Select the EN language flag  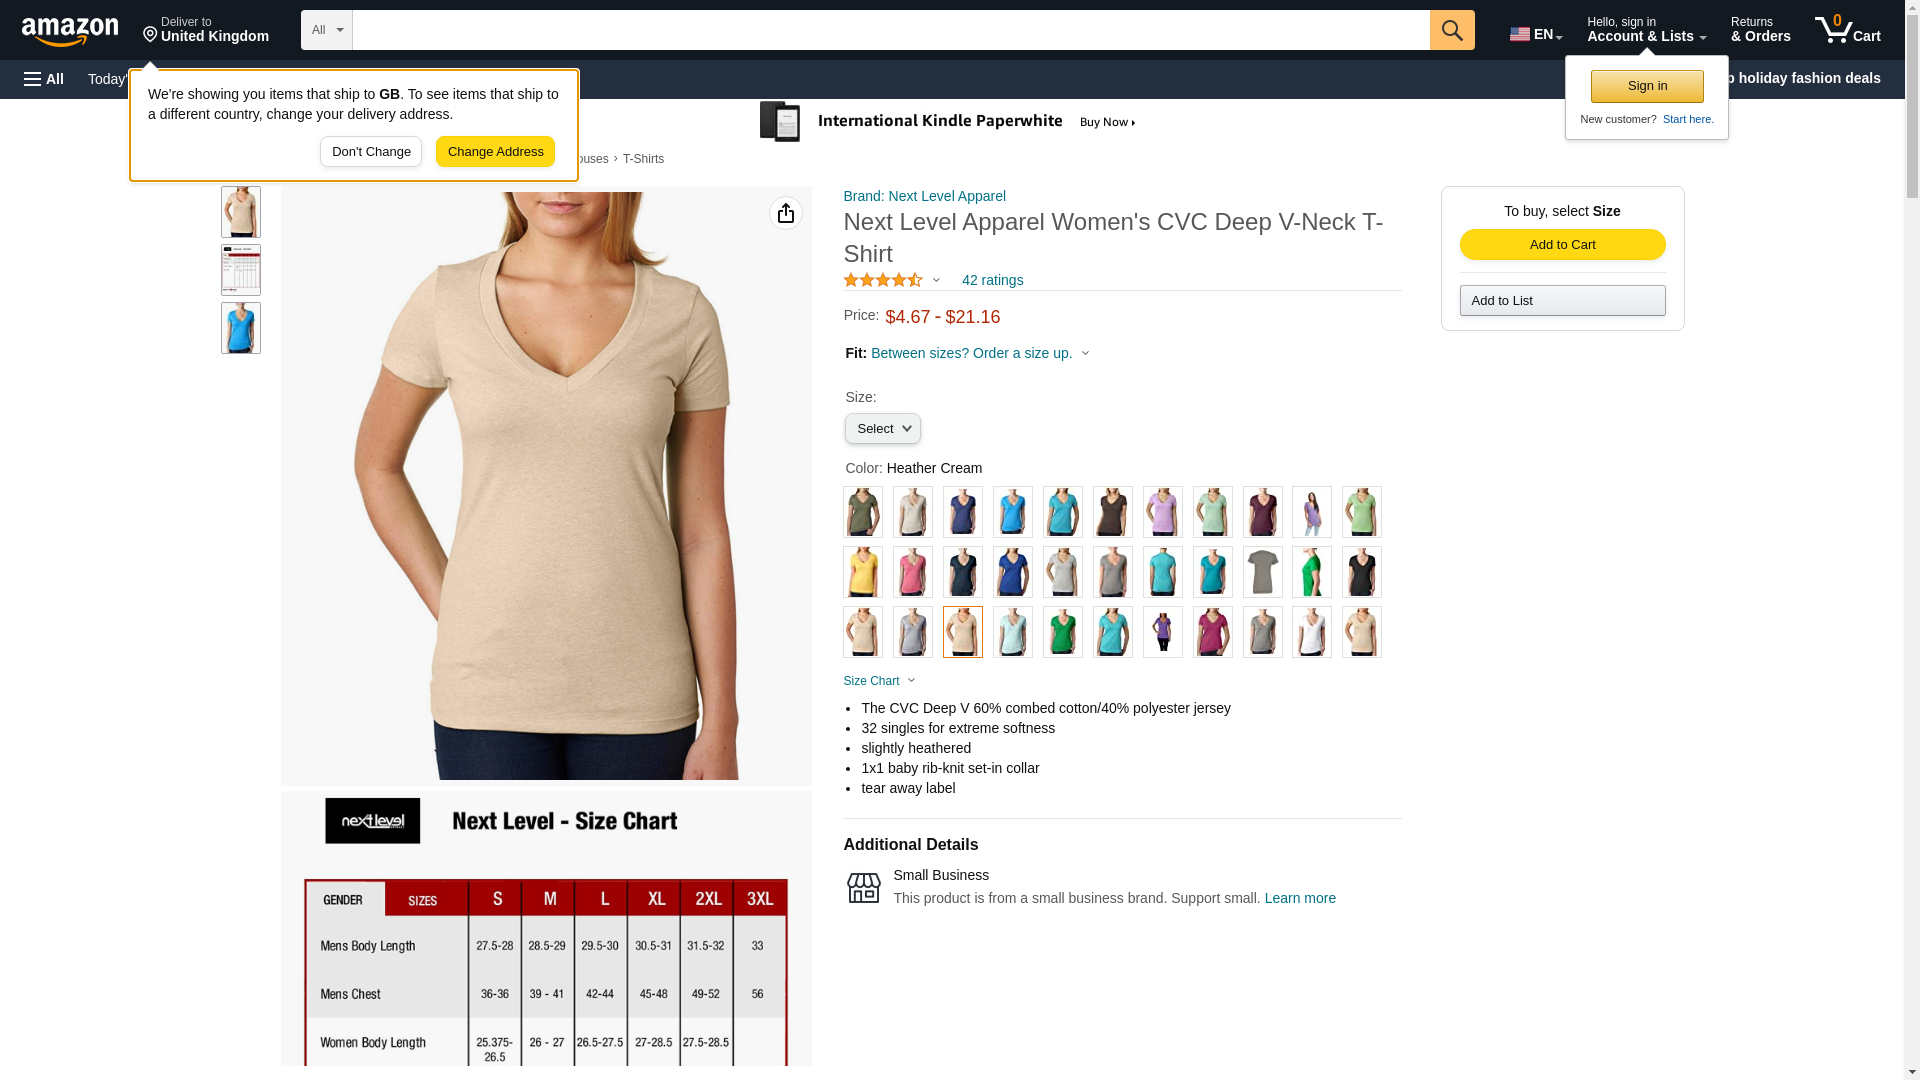point(1535,34)
